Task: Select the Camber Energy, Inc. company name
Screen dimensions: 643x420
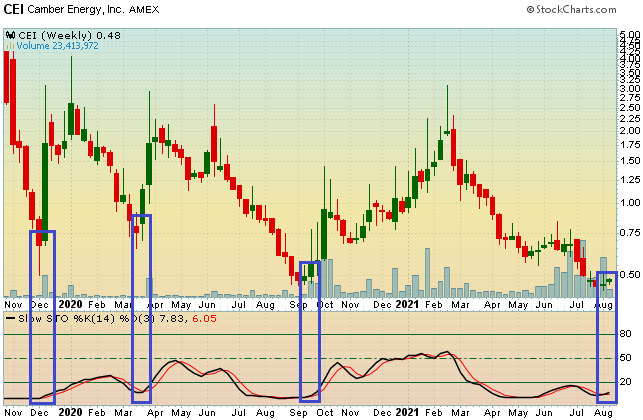Action: pos(76,9)
